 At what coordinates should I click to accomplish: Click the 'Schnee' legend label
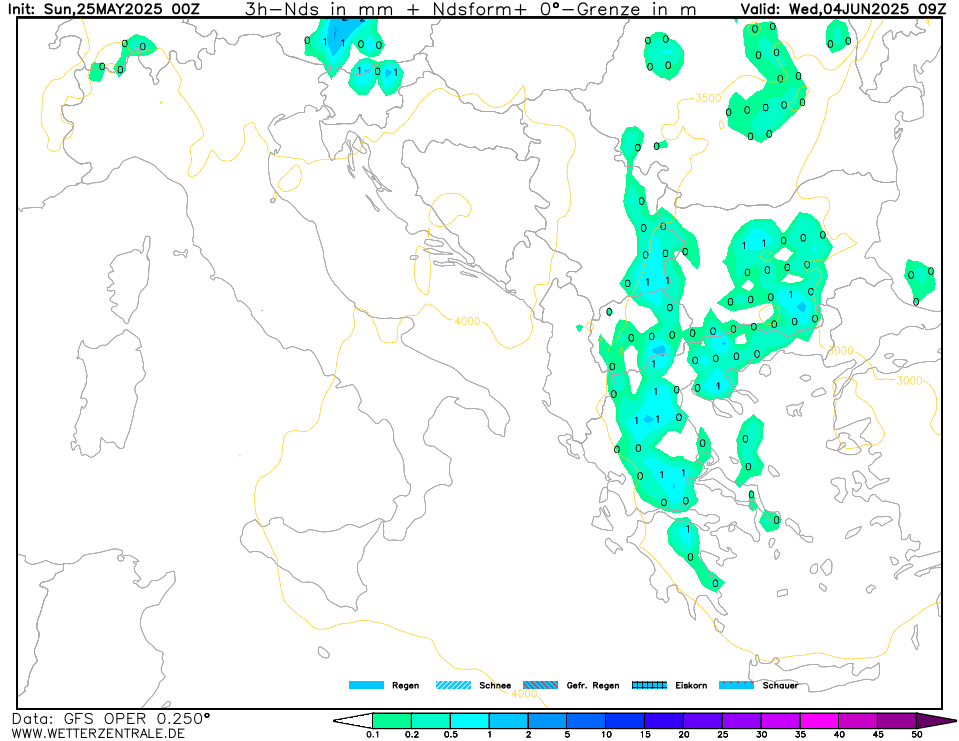[x=495, y=685]
